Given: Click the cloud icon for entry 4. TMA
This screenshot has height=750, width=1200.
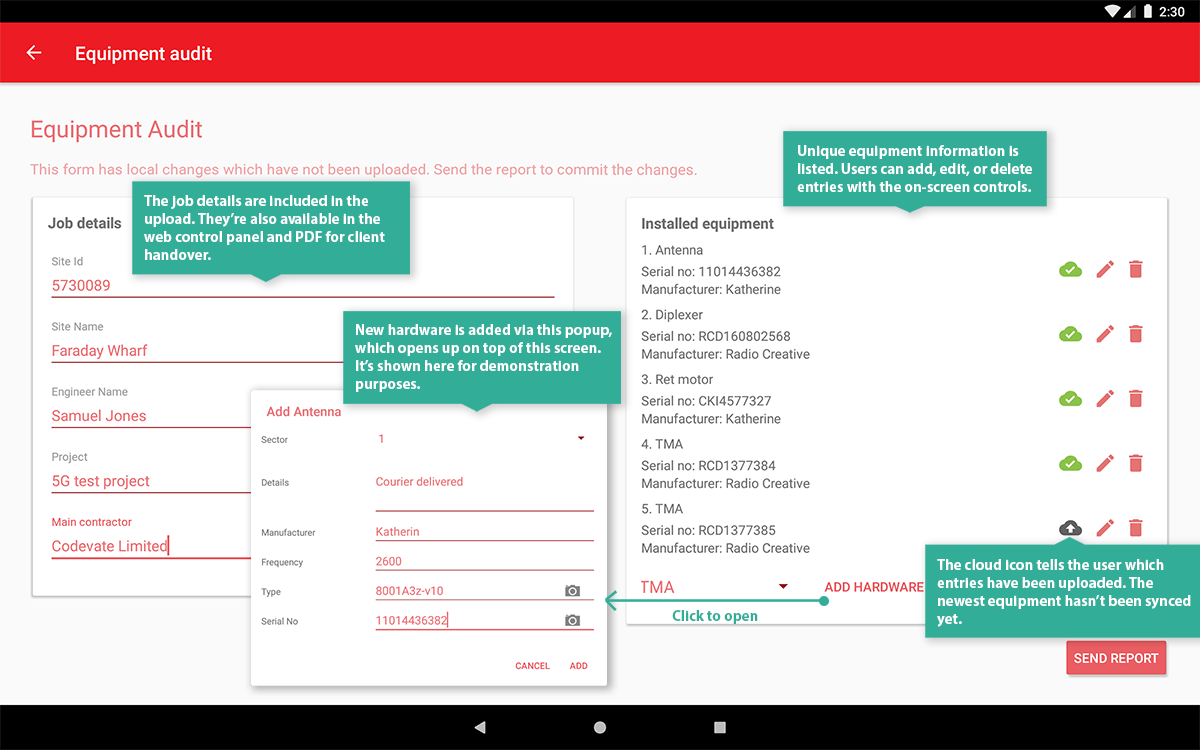Looking at the screenshot, I should click(1070, 463).
